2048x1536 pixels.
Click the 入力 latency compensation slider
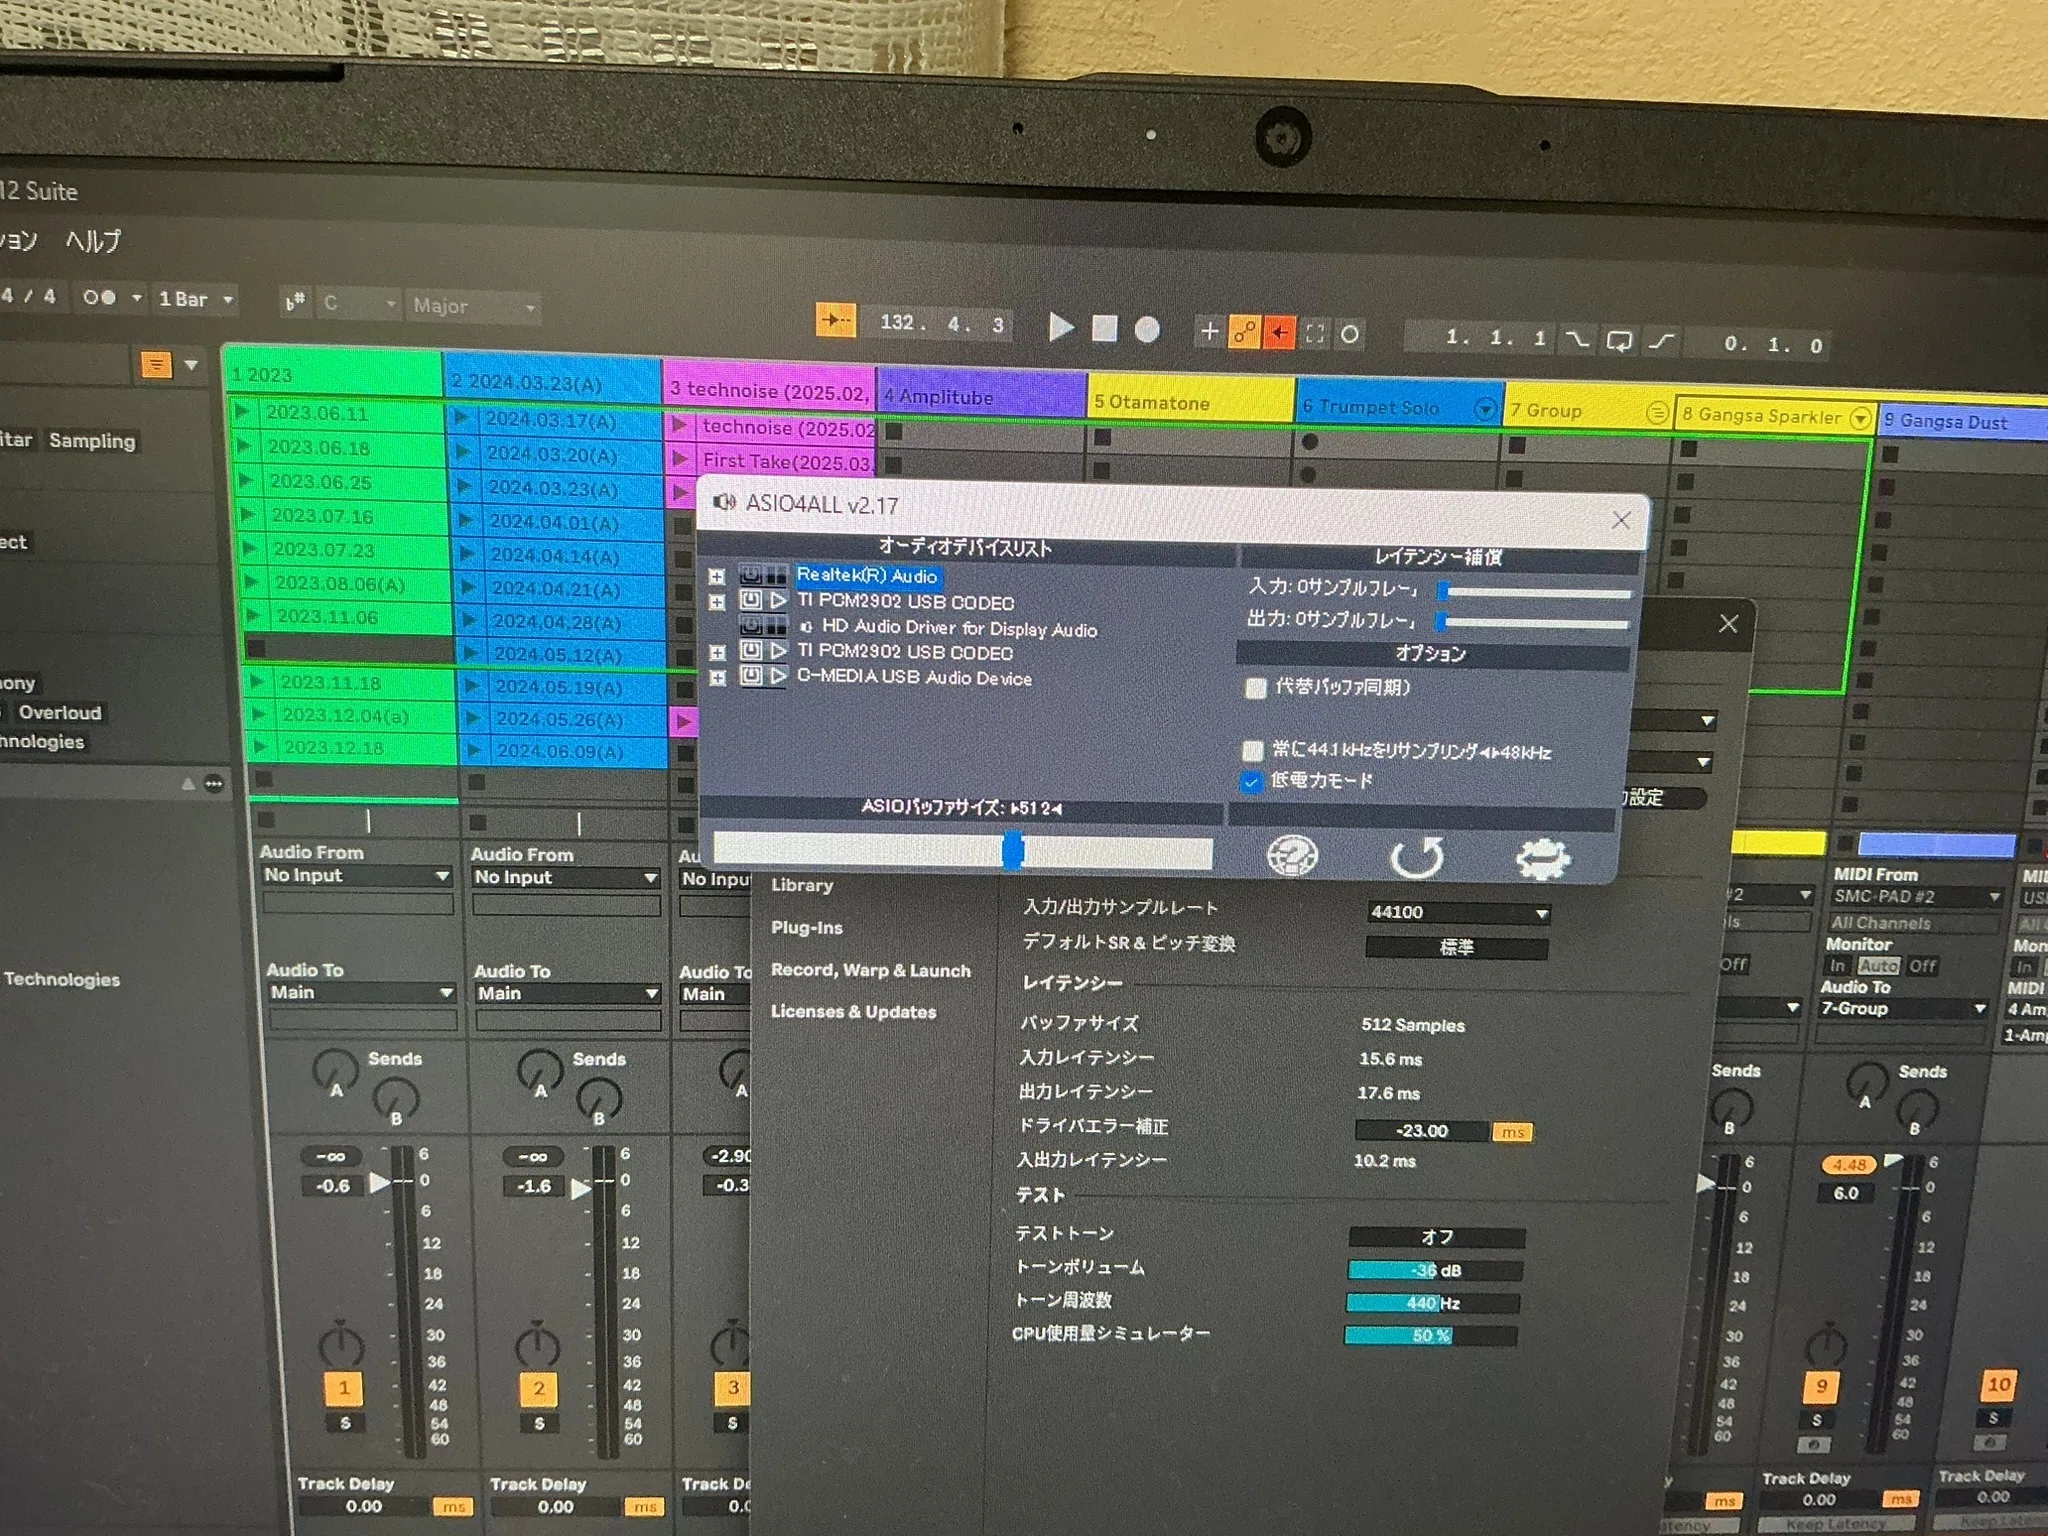pyautogui.click(x=1536, y=592)
